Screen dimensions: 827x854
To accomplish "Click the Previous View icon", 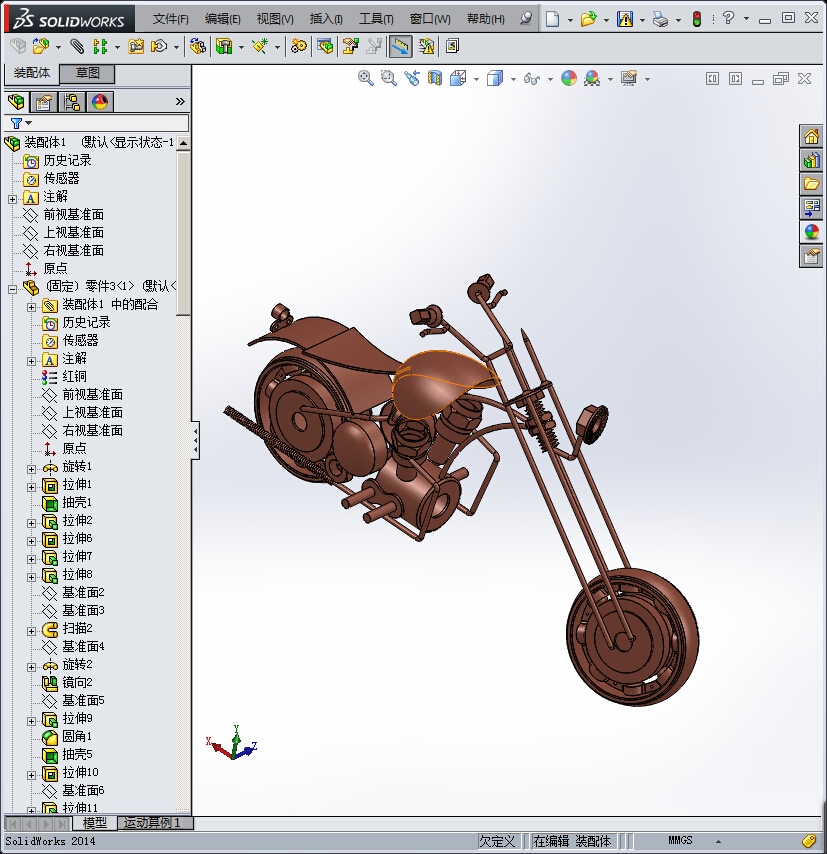I will (412, 78).
